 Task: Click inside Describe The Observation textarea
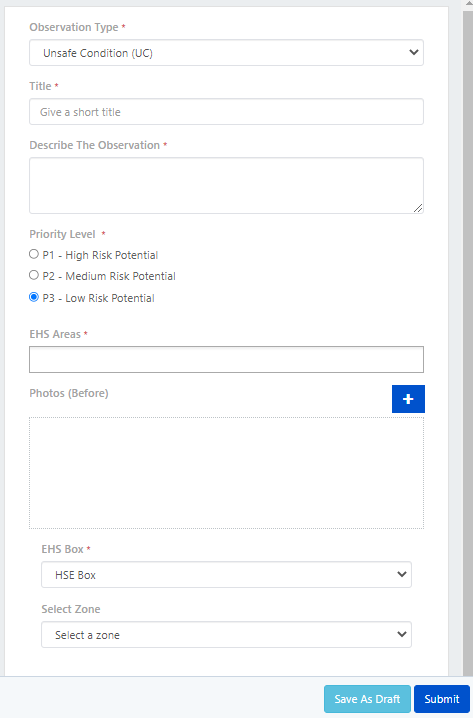[x=226, y=185]
